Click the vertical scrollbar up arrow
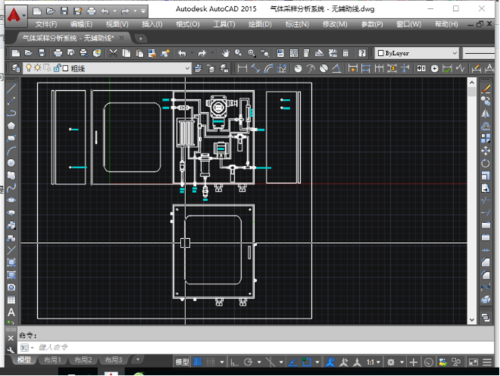The width and height of the screenshot is (500, 376). click(472, 82)
